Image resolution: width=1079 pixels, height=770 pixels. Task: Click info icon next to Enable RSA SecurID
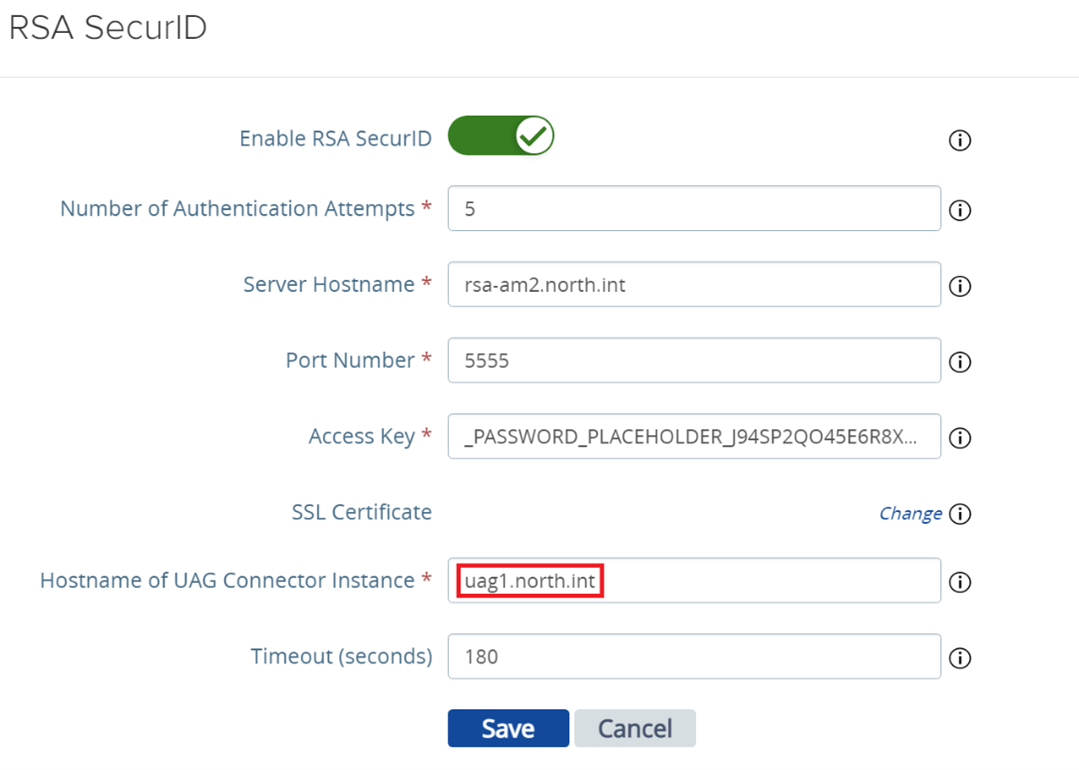pos(959,140)
